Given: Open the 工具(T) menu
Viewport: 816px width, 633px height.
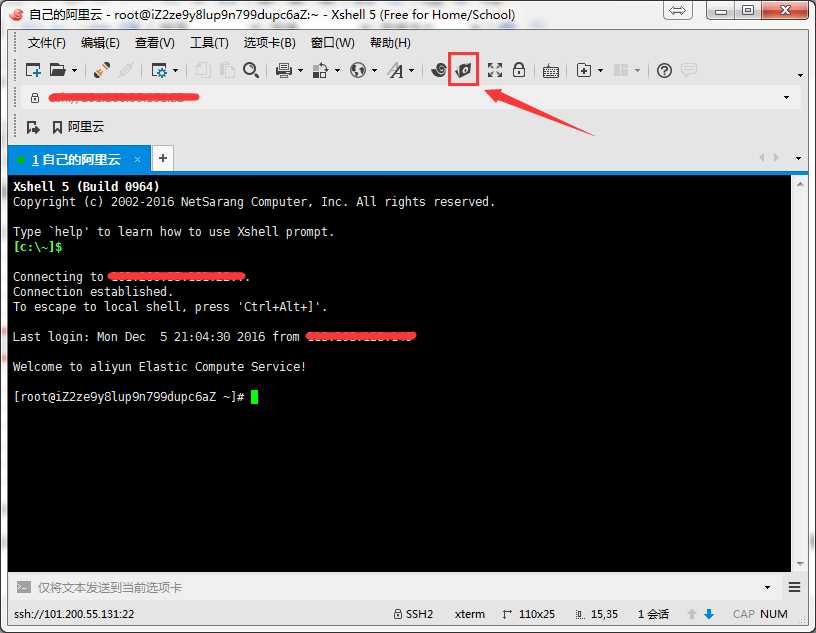Looking at the screenshot, I should click(209, 43).
